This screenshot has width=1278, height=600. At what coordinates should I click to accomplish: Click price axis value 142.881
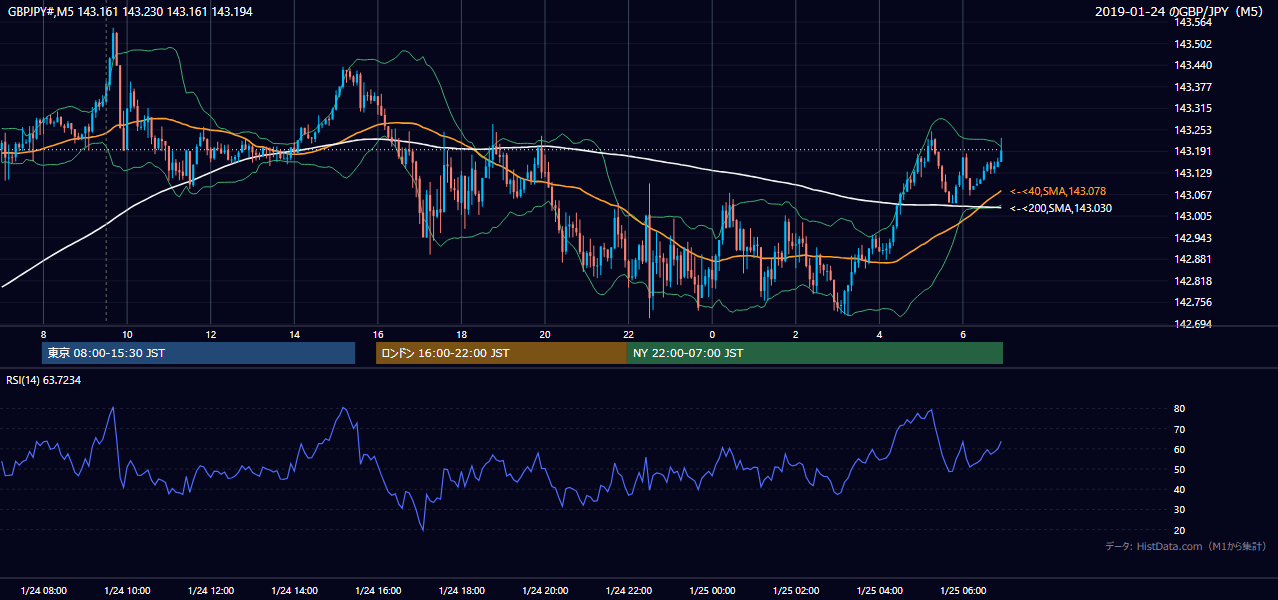pos(1194,260)
